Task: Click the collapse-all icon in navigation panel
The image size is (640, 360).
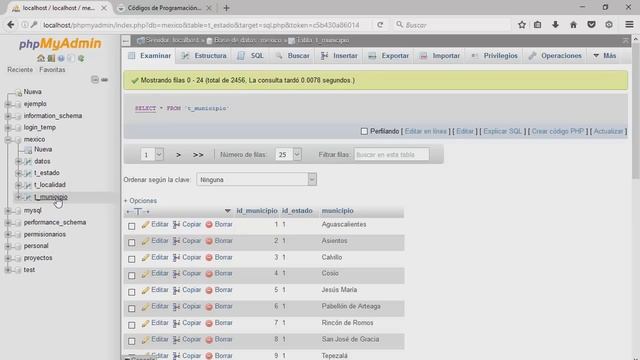Action: 95,80
